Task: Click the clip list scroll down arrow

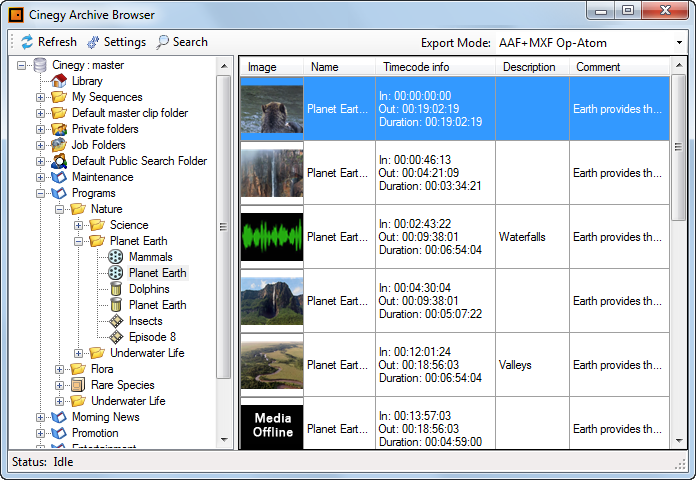Action: click(679, 440)
